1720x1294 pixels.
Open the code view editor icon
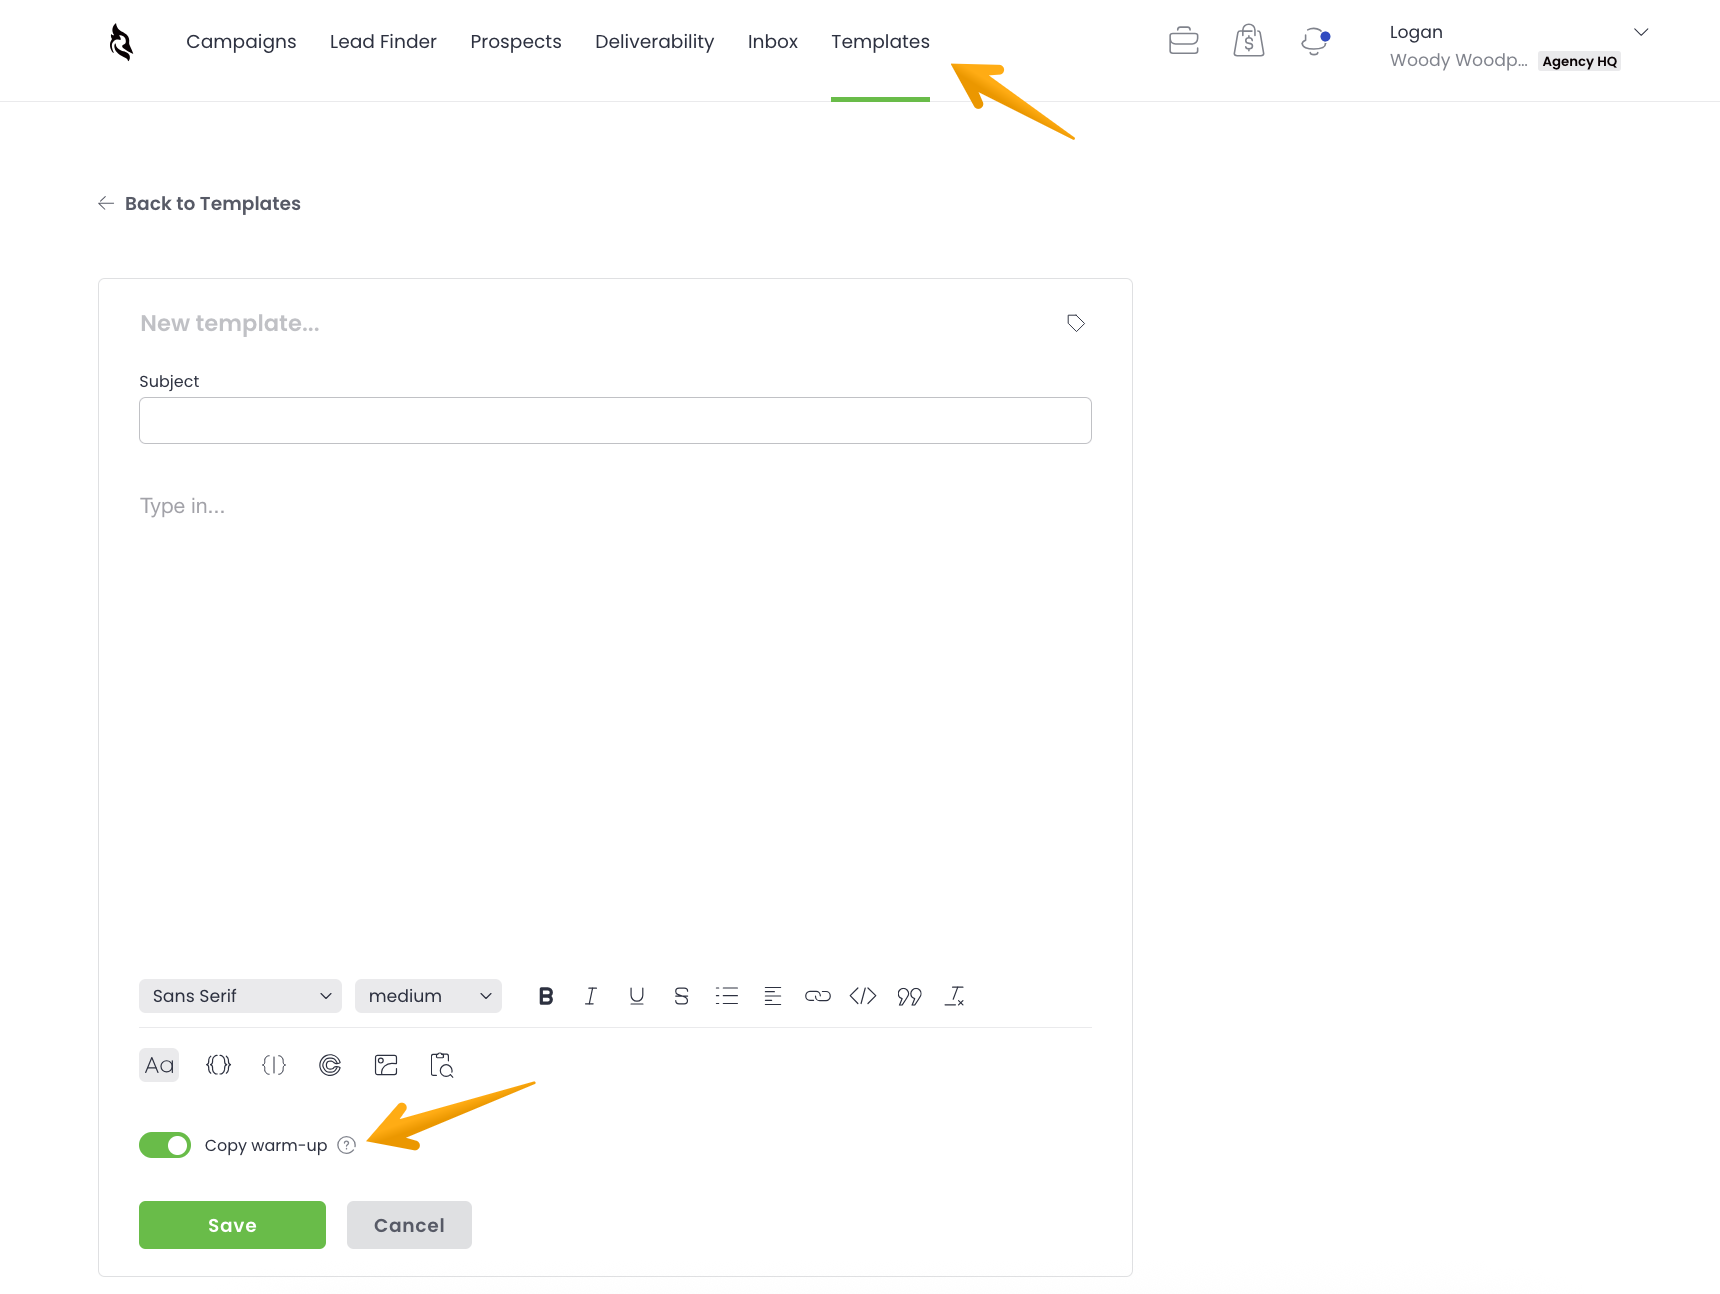click(862, 996)
